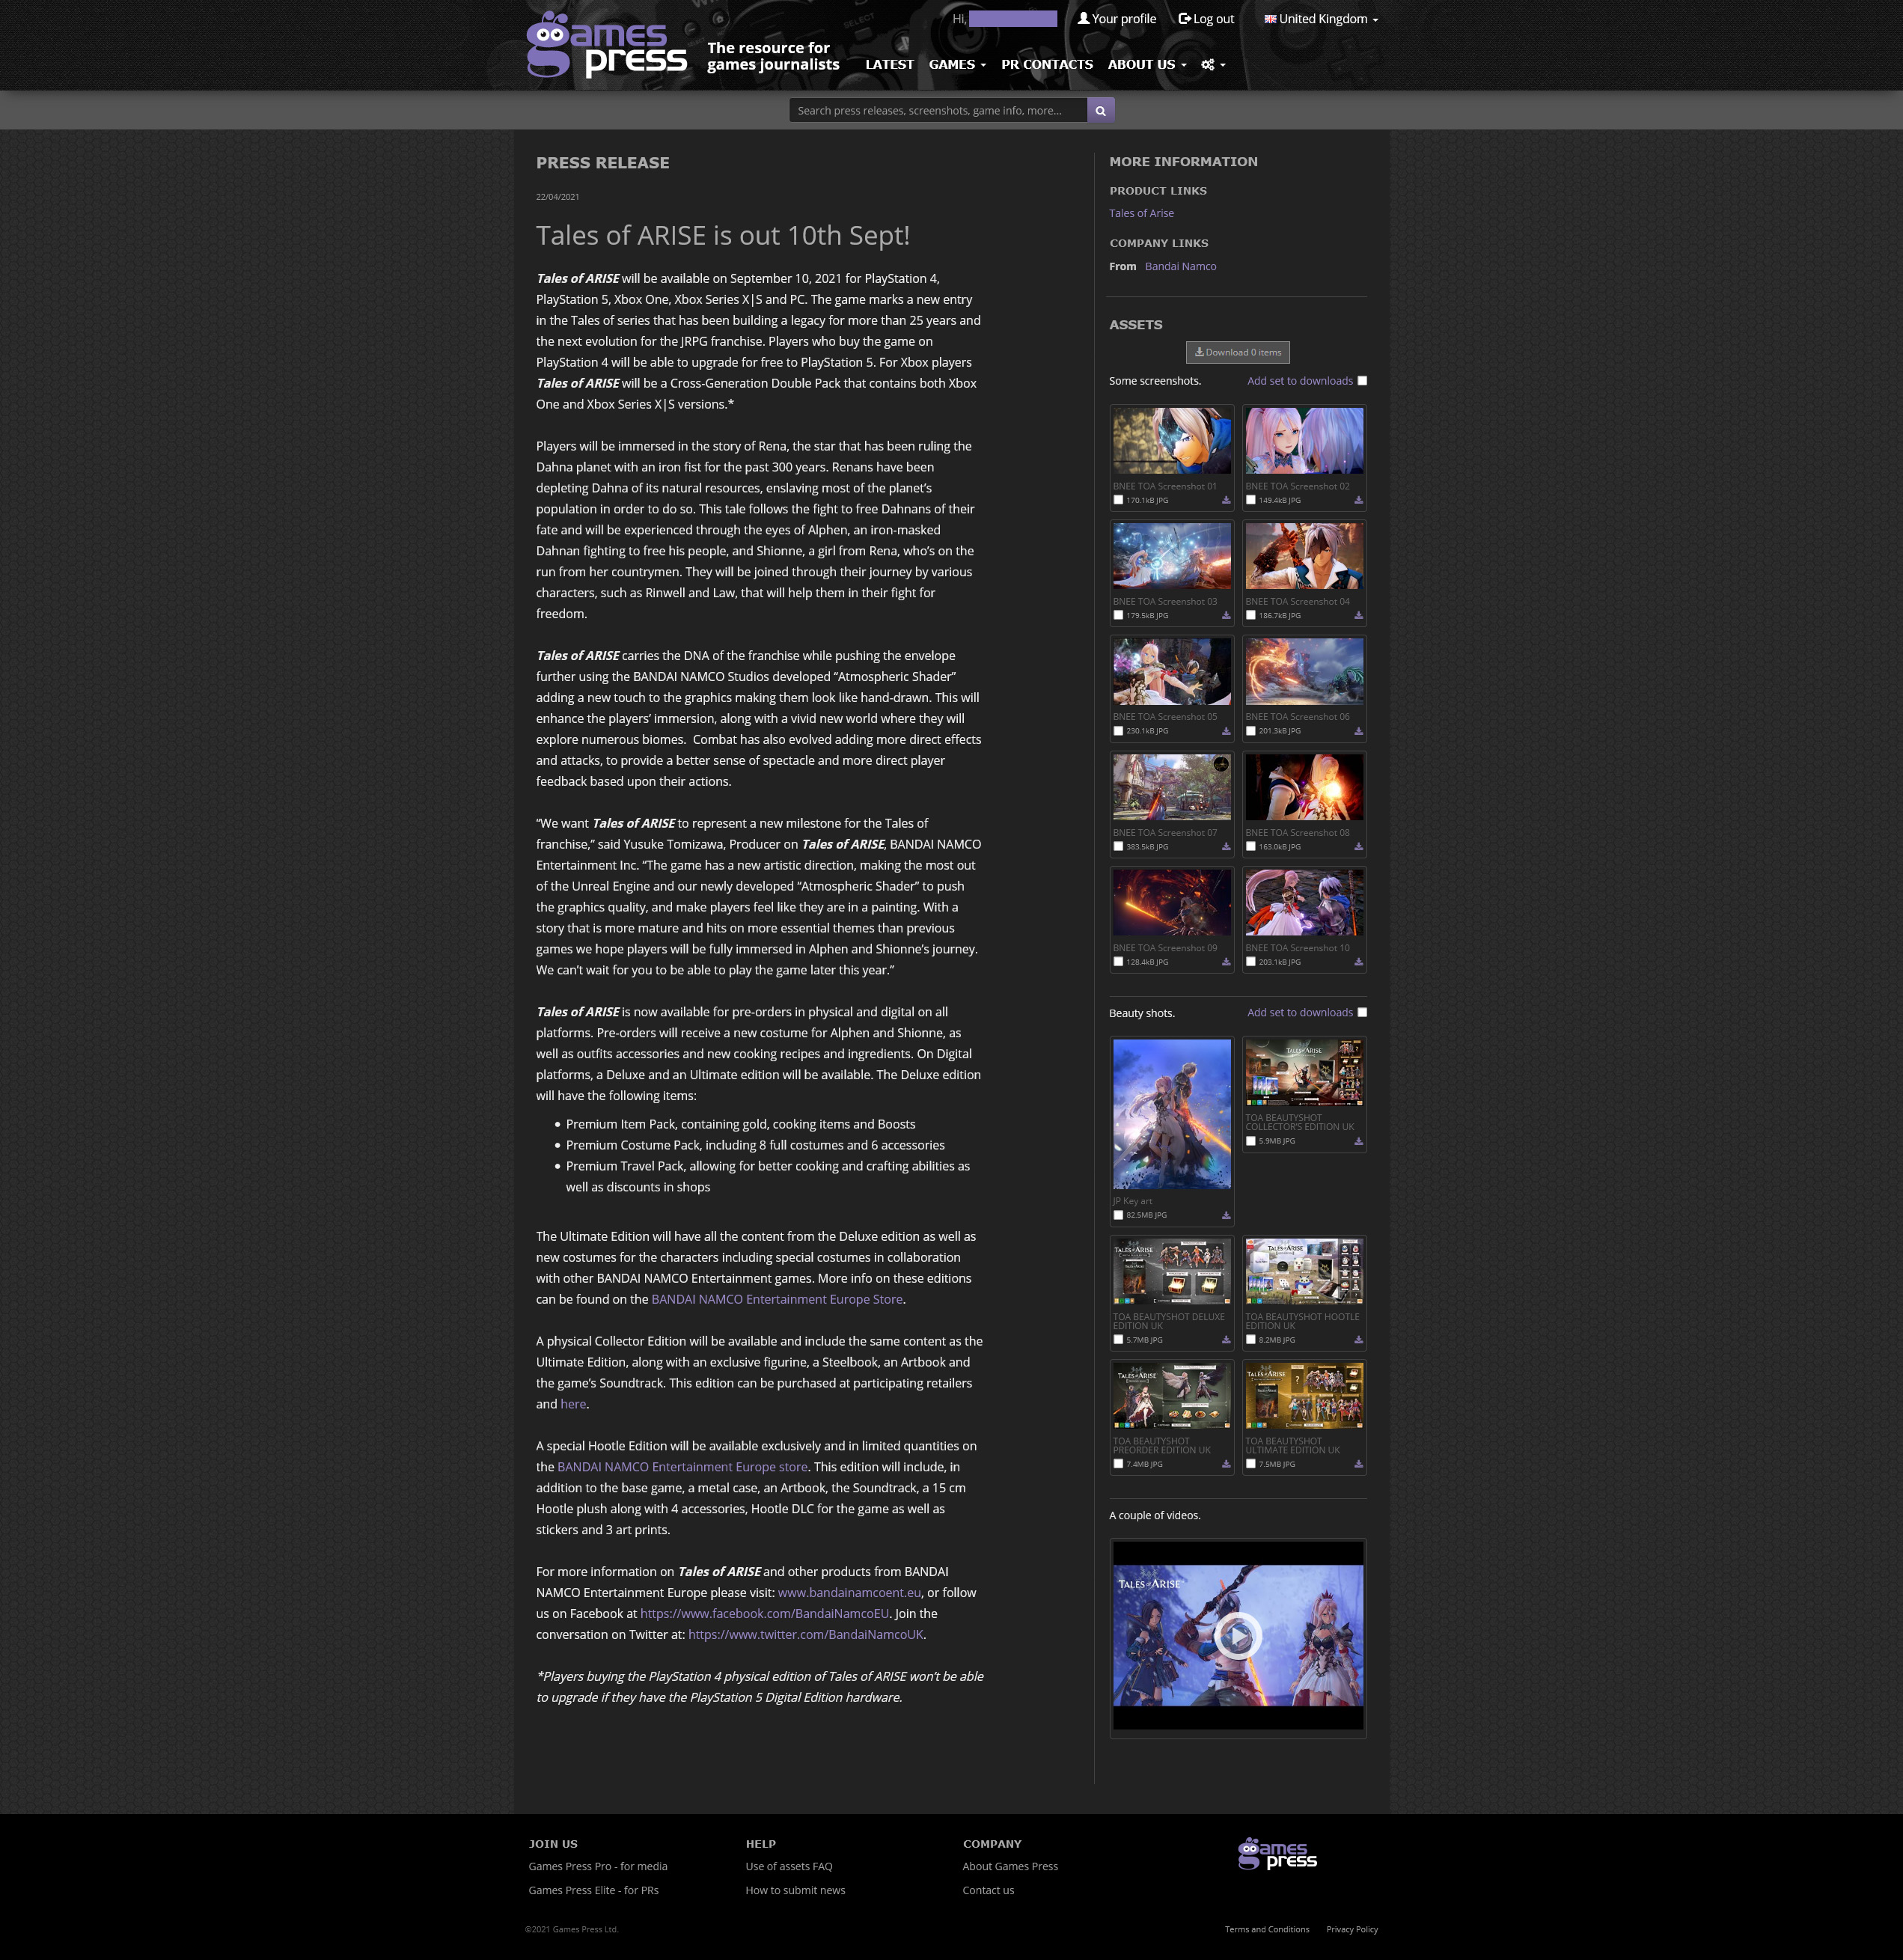1903x1960 pixels.
Task: Check the BNEE TOA Screenshot 01 checkbox
Action: click(x=1118, y=500)
